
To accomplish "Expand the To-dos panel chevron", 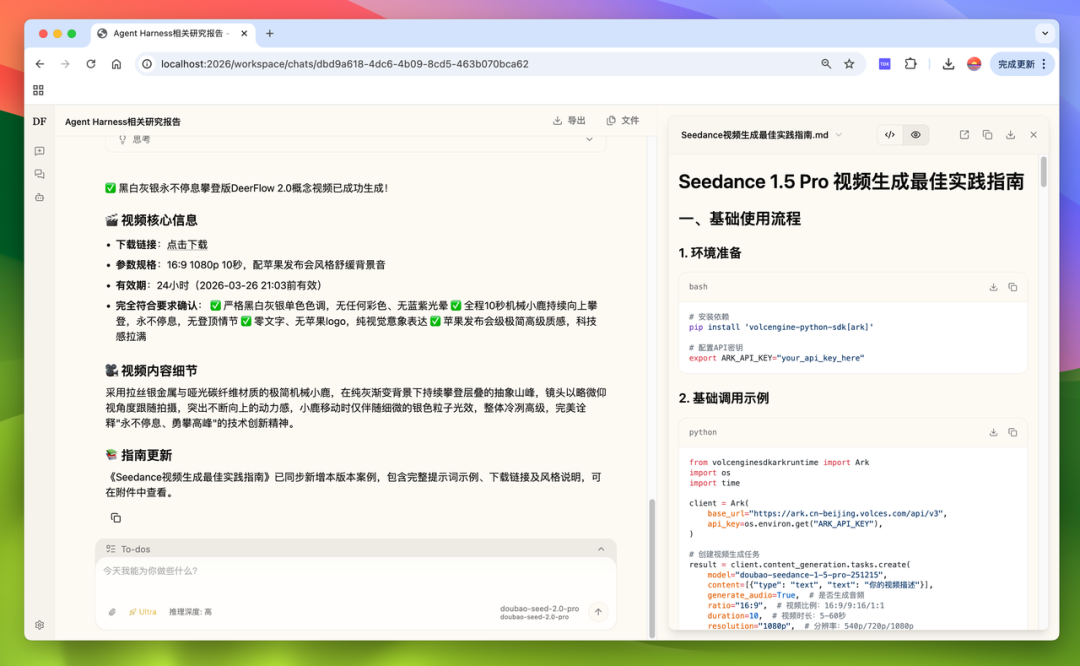I will coord(601,549).
